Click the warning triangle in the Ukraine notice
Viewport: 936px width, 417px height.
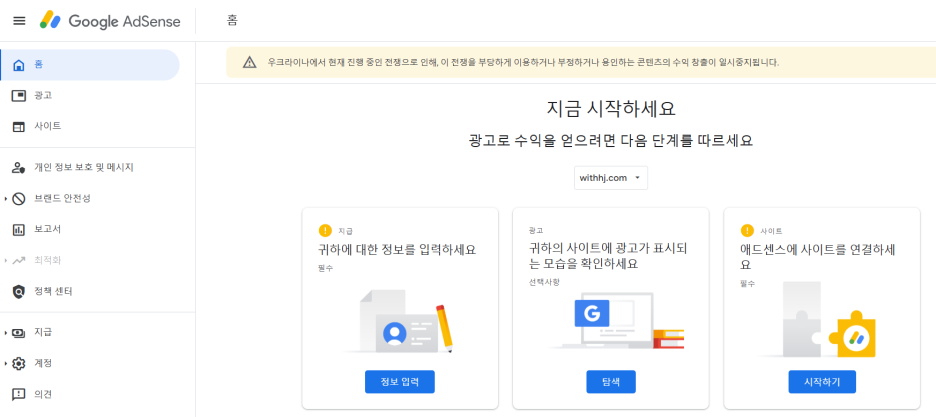pos(250,62)
